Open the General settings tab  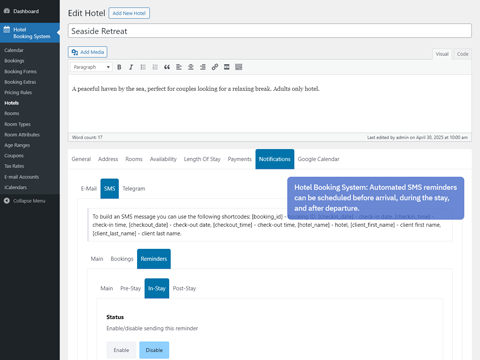click(x=81, y=159)
